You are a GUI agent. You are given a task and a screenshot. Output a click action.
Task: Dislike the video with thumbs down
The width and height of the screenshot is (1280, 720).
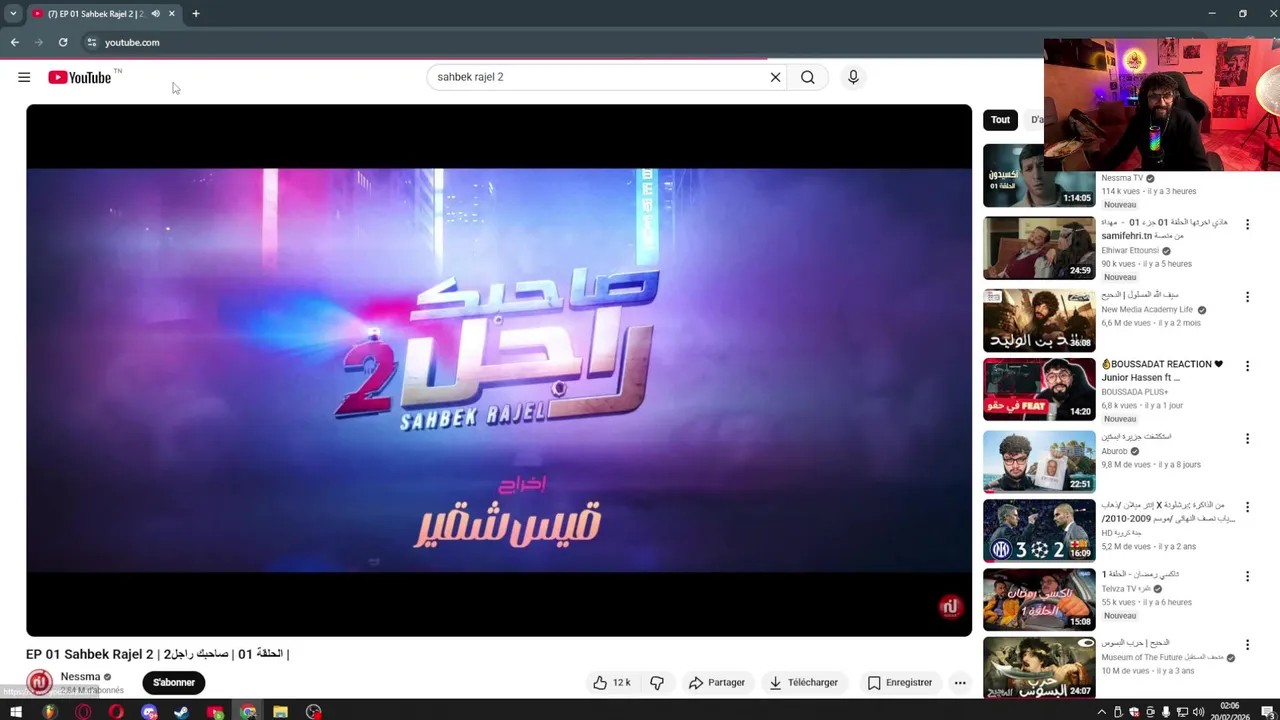(657, 682)
